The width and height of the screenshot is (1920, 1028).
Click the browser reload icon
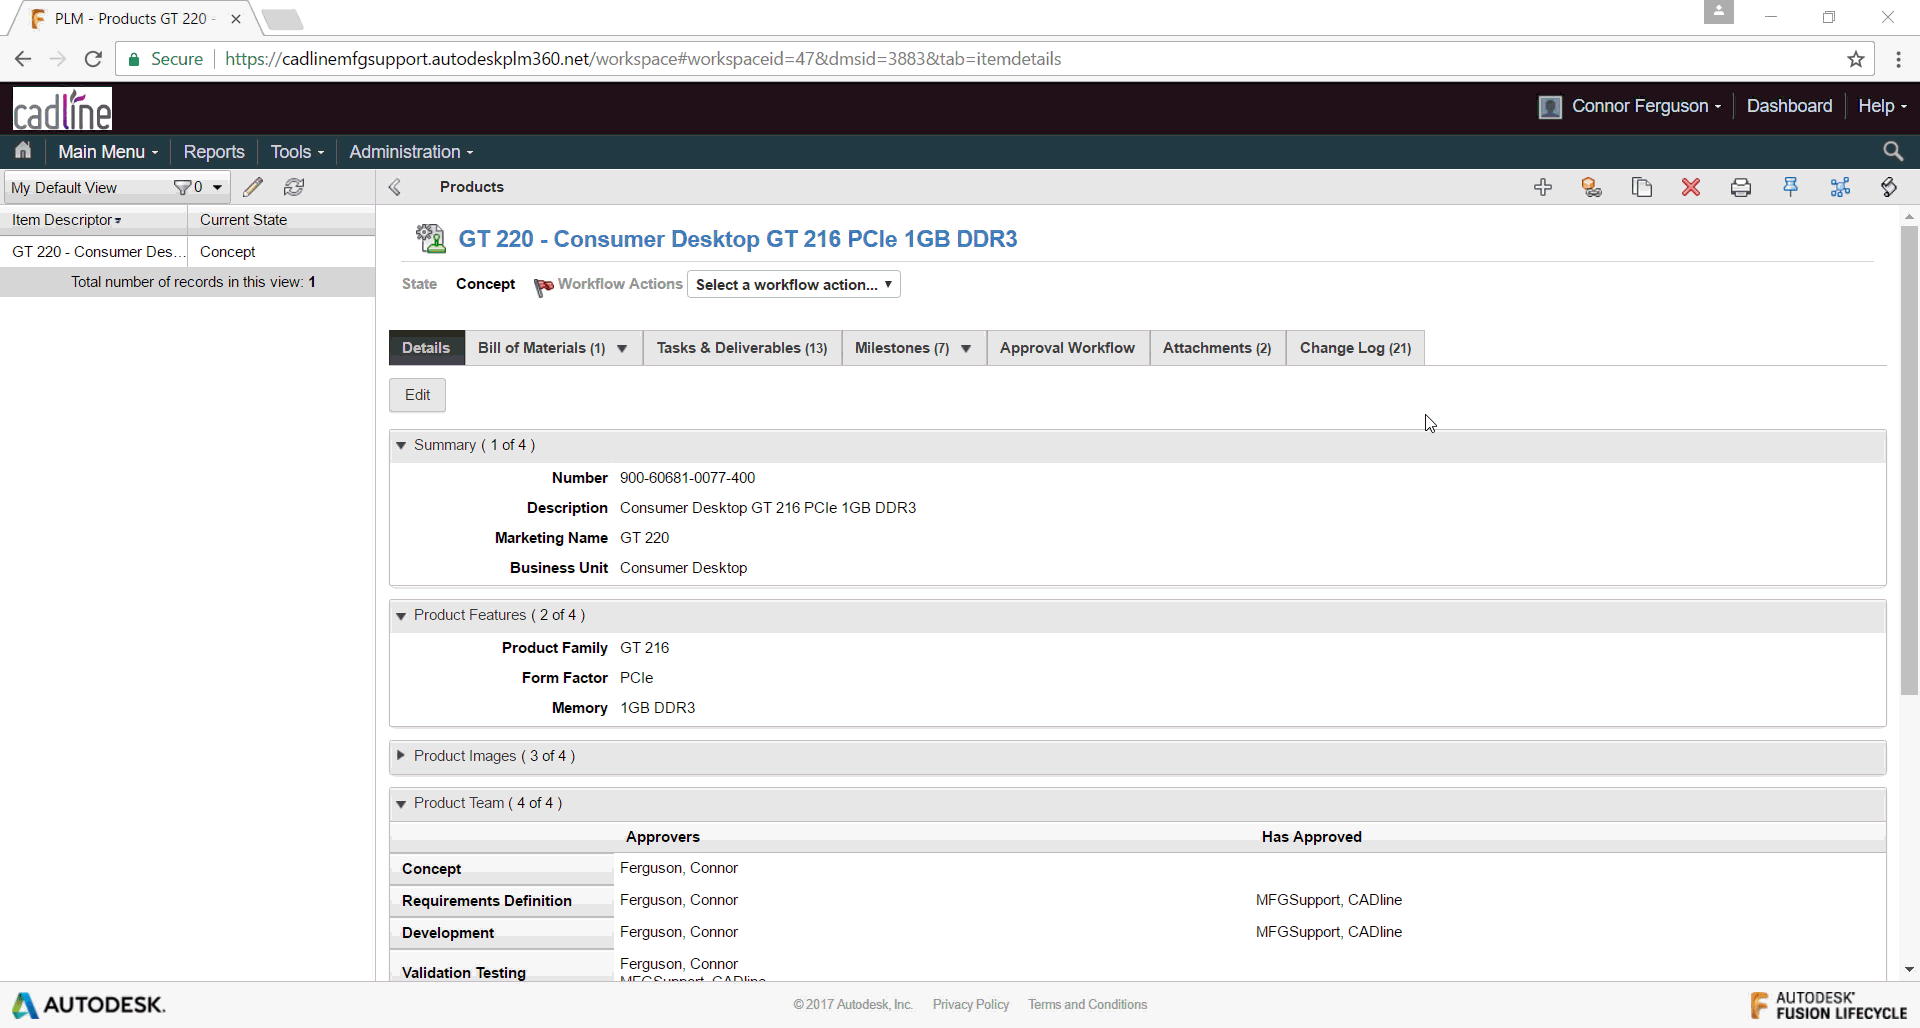[x=93, y=59]
